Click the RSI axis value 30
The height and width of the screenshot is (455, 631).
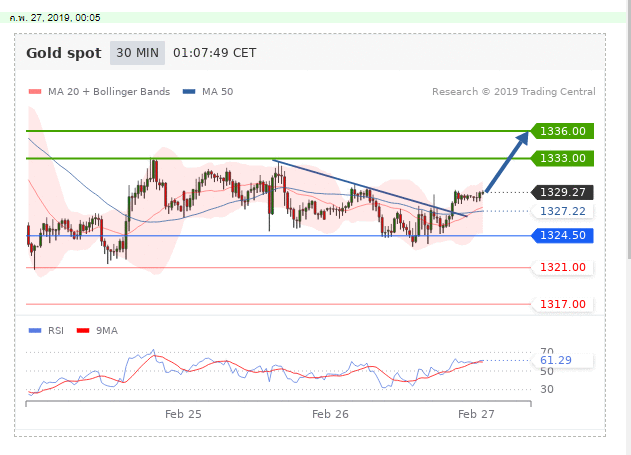coord(547,389)
